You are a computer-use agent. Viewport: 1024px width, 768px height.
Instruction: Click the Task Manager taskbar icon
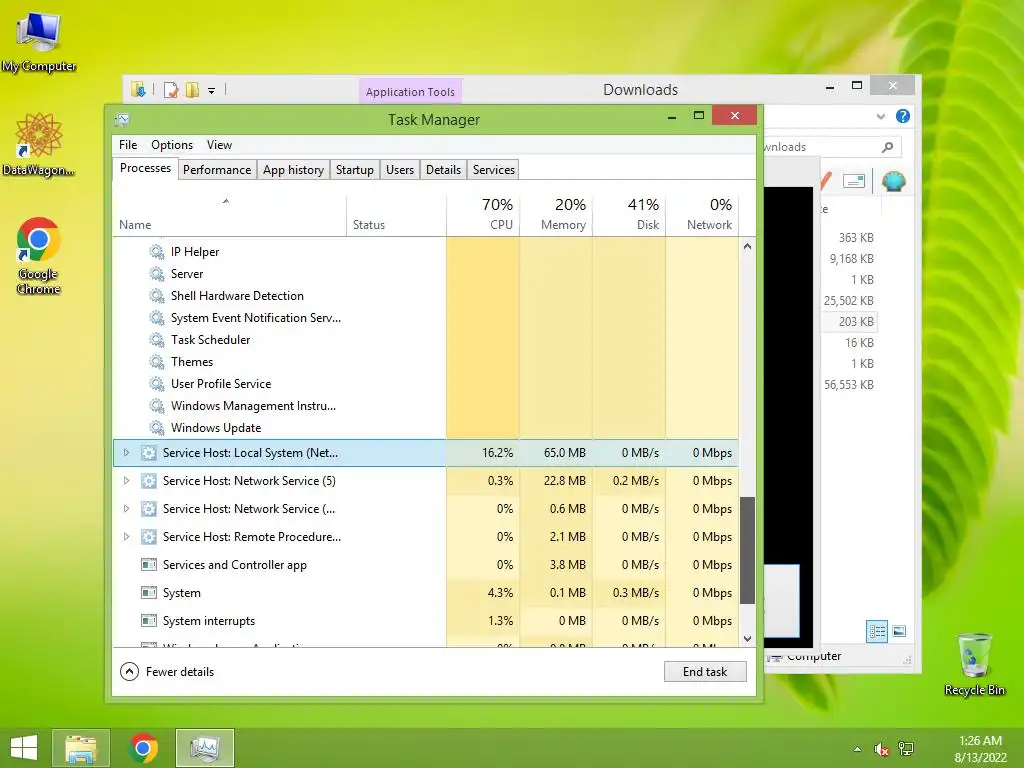[204, 748]
